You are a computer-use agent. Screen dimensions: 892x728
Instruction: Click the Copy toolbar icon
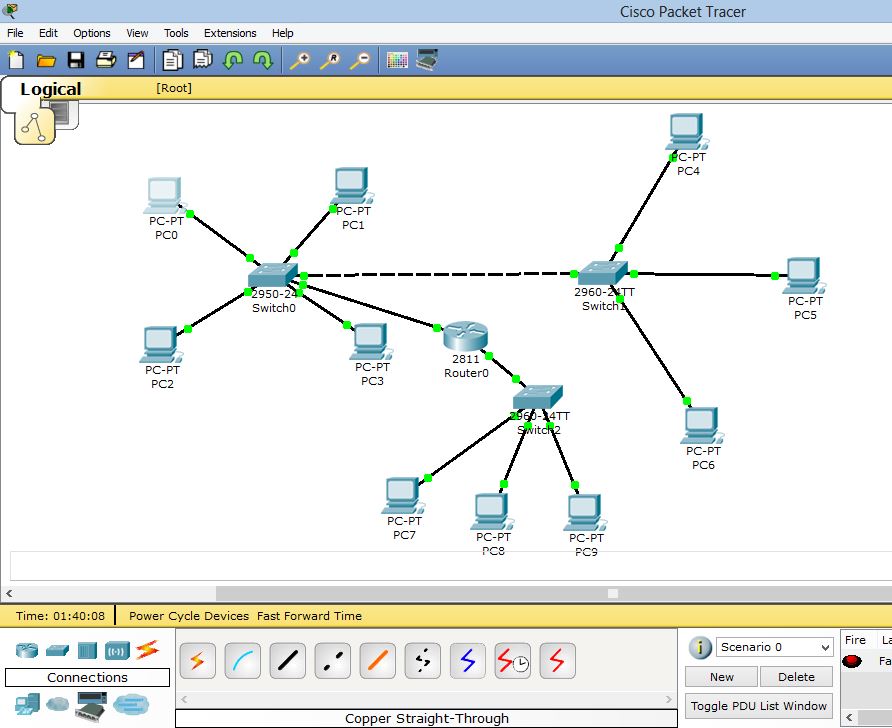pyautogui.click(x=172, y=60)
